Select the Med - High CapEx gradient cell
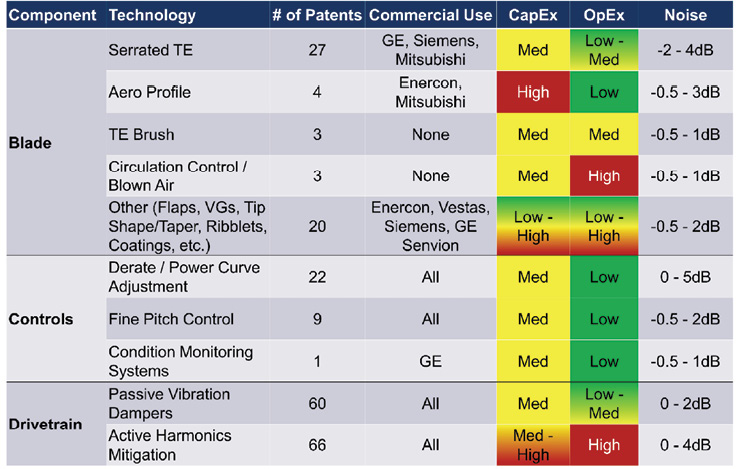739x469 pixels. 533,443
